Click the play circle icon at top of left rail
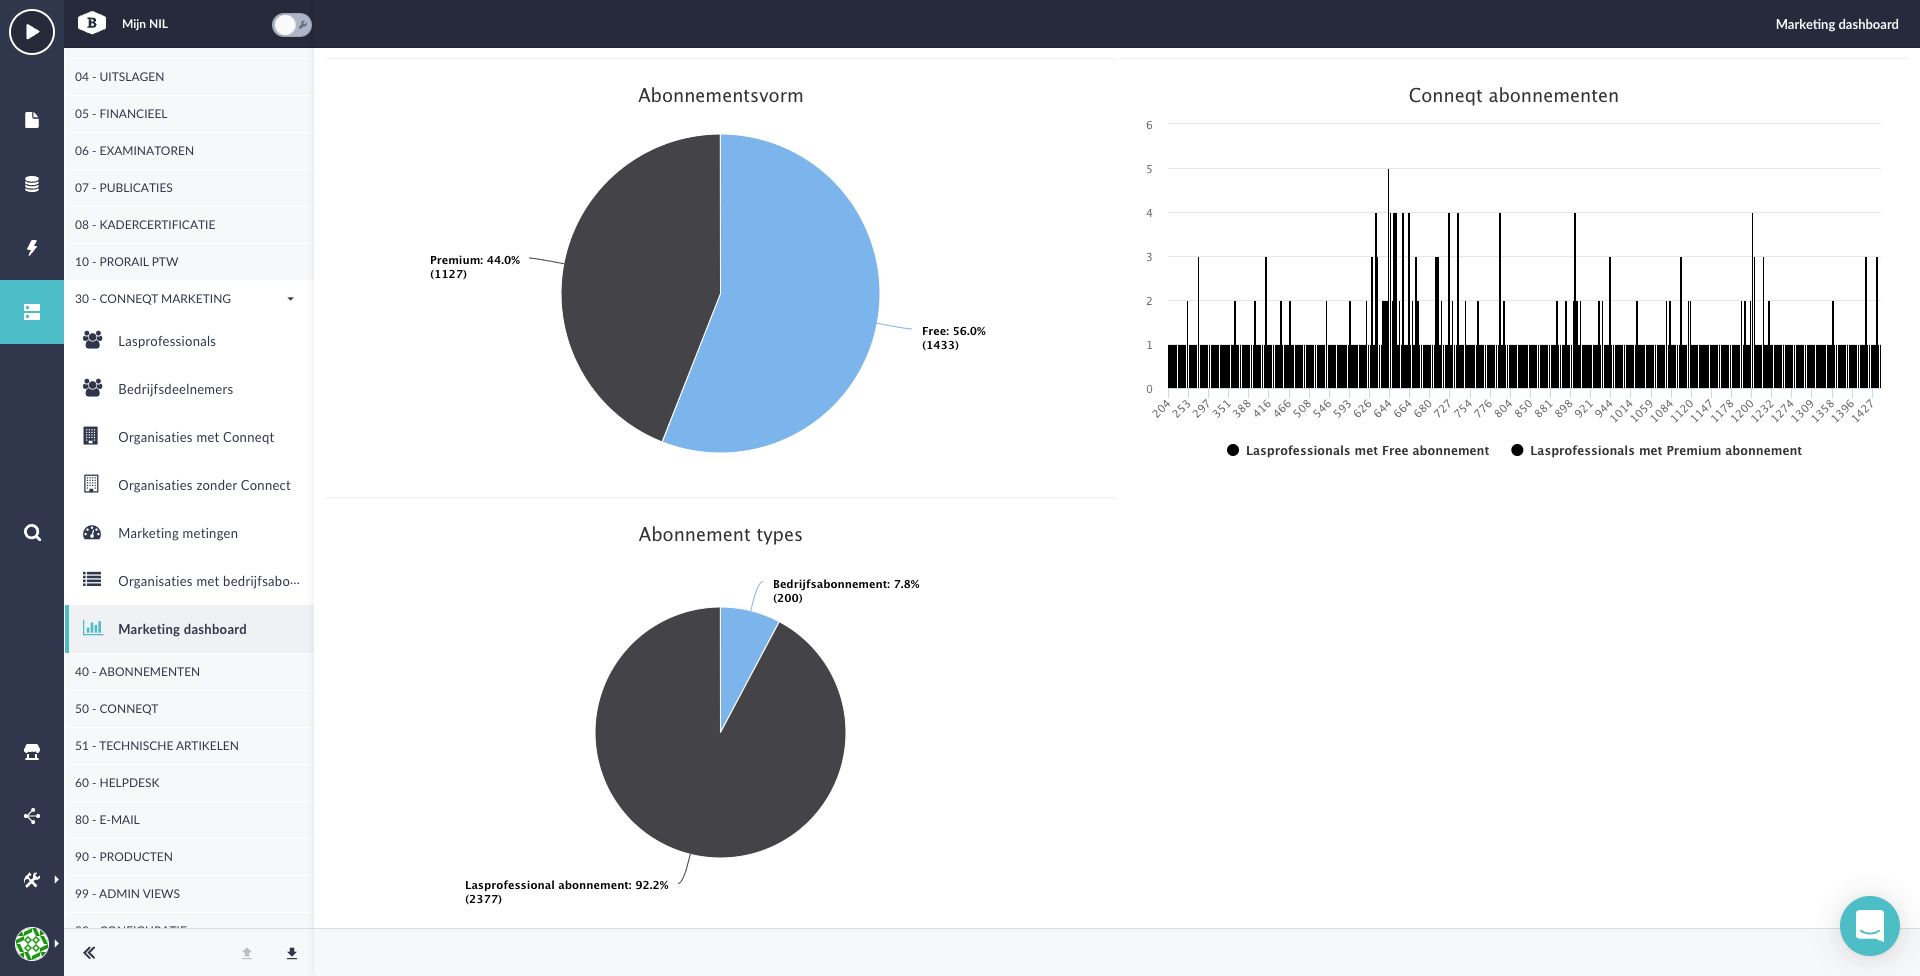Image resolution: width=1920 pixels, height=976 pixels. (32, 32)
